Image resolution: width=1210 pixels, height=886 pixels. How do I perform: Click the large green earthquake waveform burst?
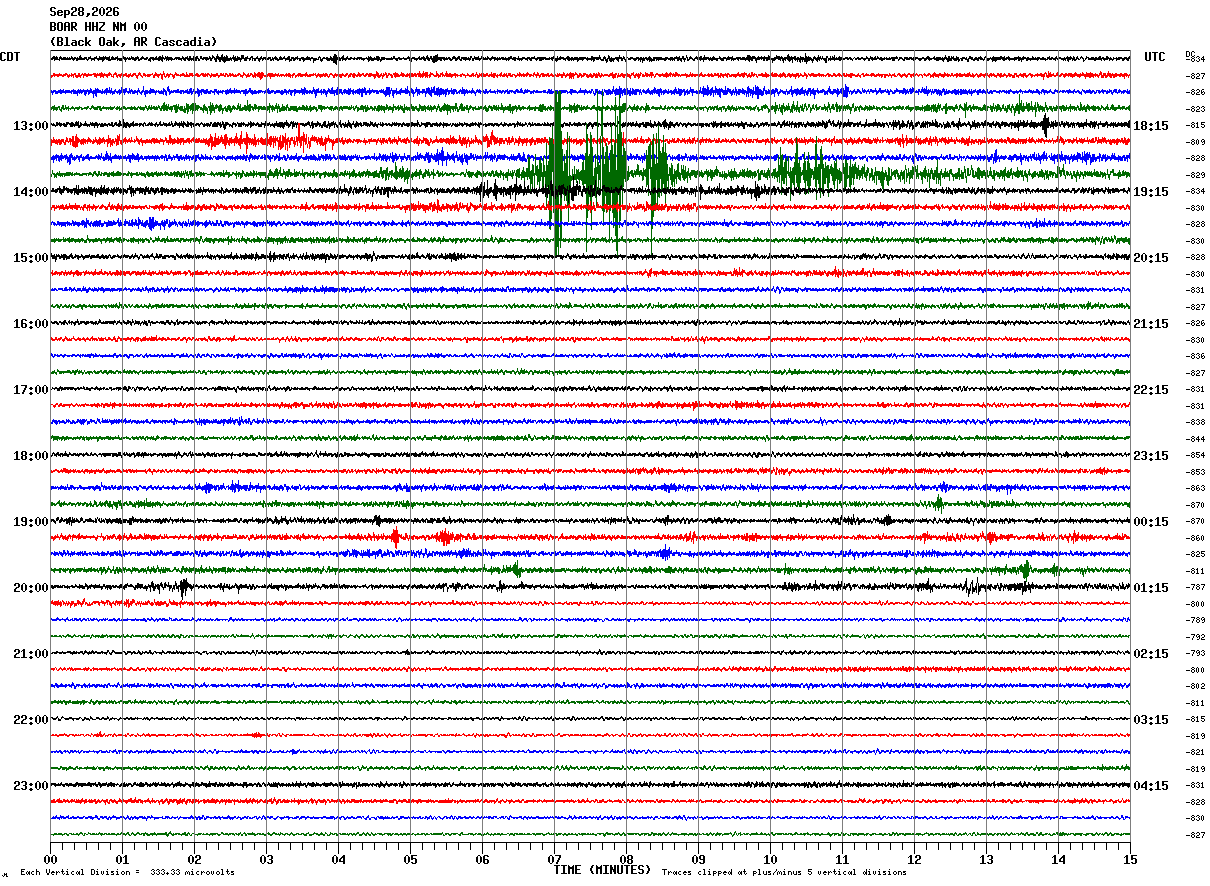pyautogui.click(x=590, y=170)
